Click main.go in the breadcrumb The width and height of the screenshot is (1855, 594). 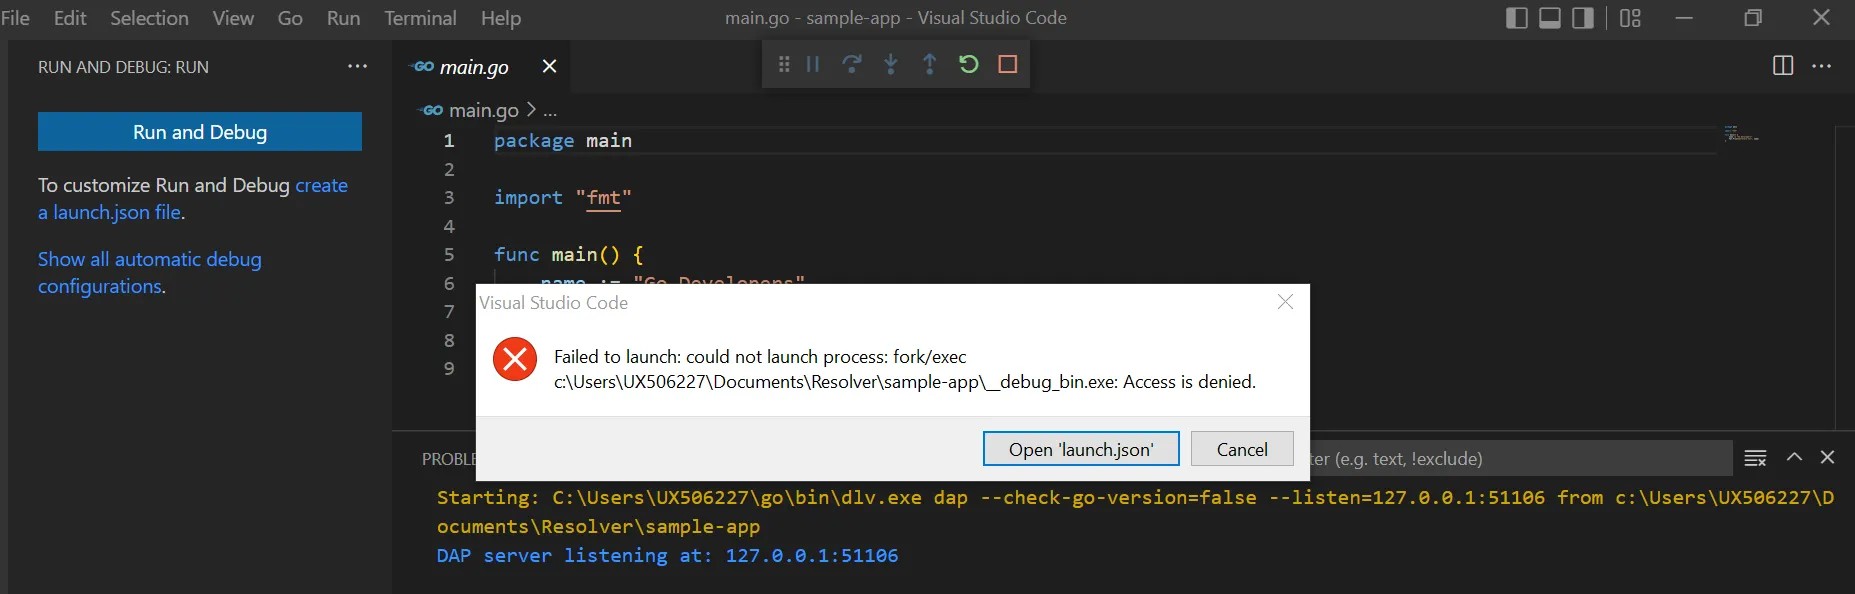pos(484,110)
